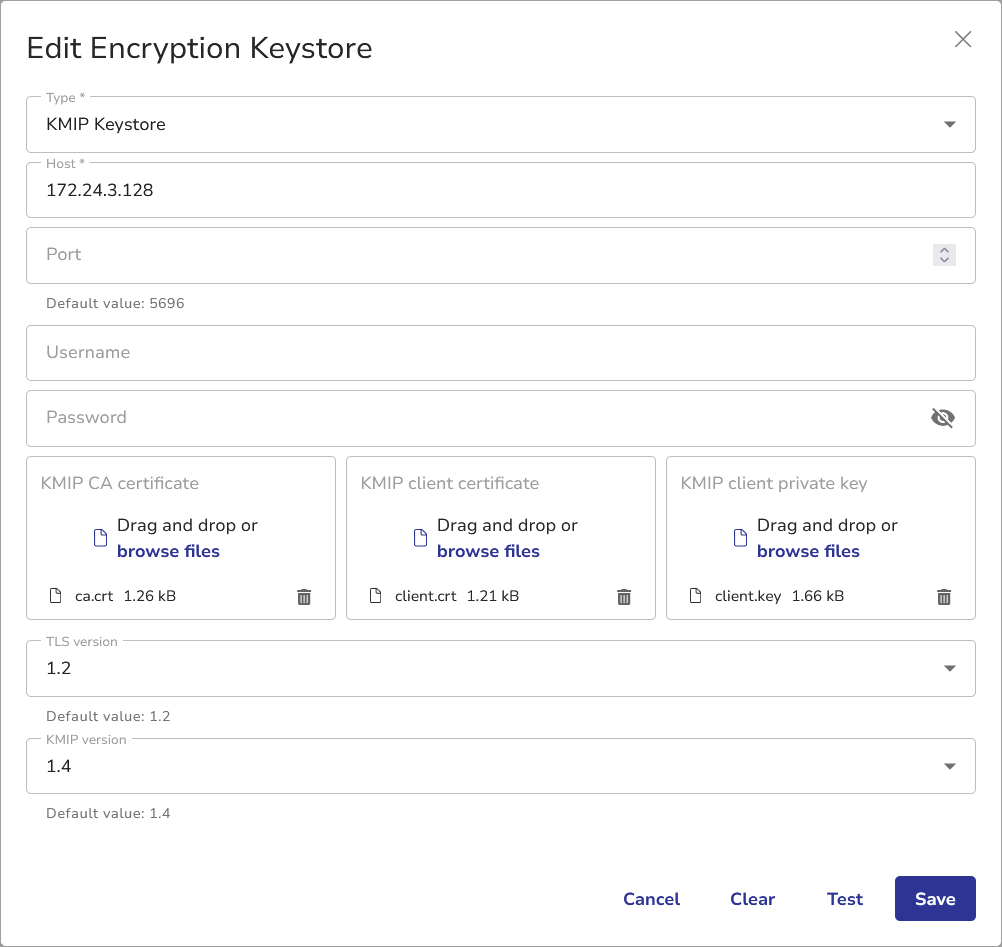Screen dimensions: 1002x947
Task: Click the Host field with 172.24.3.128
Action: coord(500,190)
